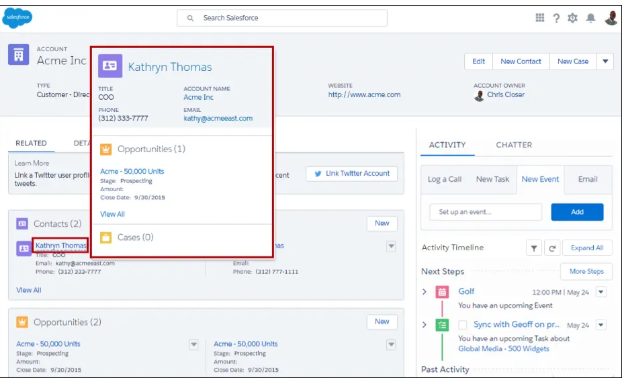Open the Golf event action dropdown

pyautogui.click(x=601, y=292)
